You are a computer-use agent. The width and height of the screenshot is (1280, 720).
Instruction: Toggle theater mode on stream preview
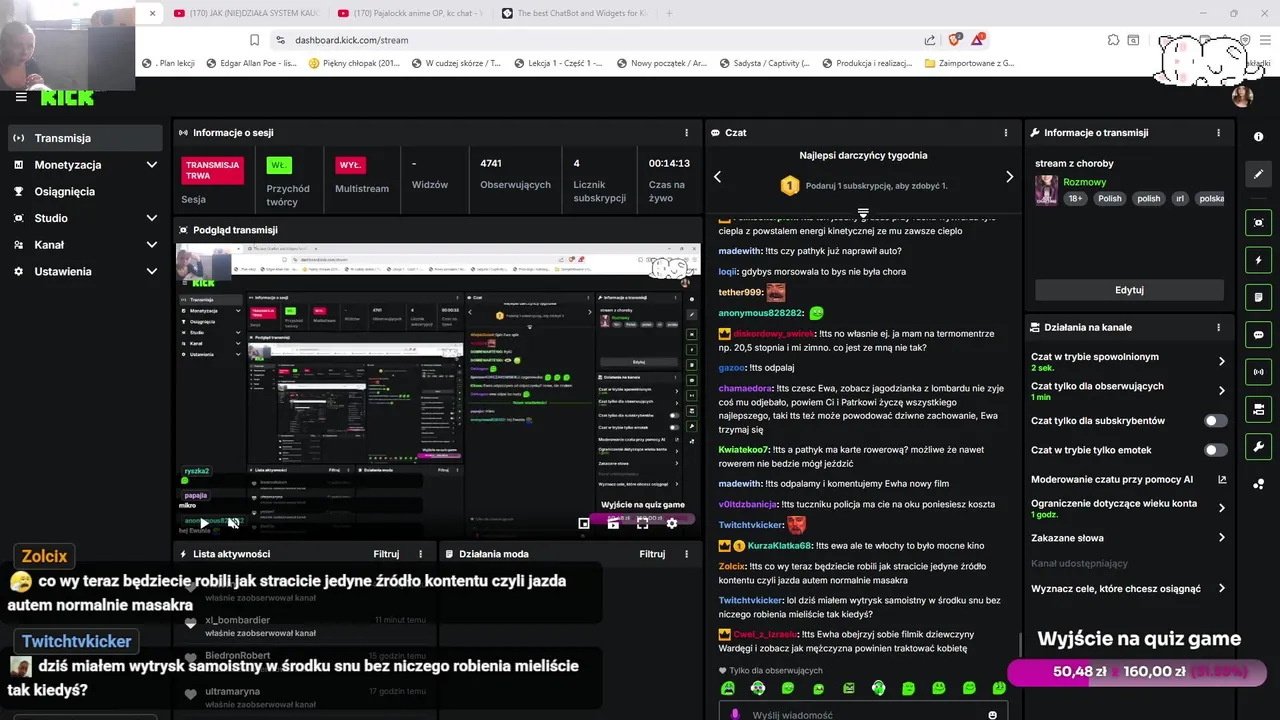[x=613, y=523]
